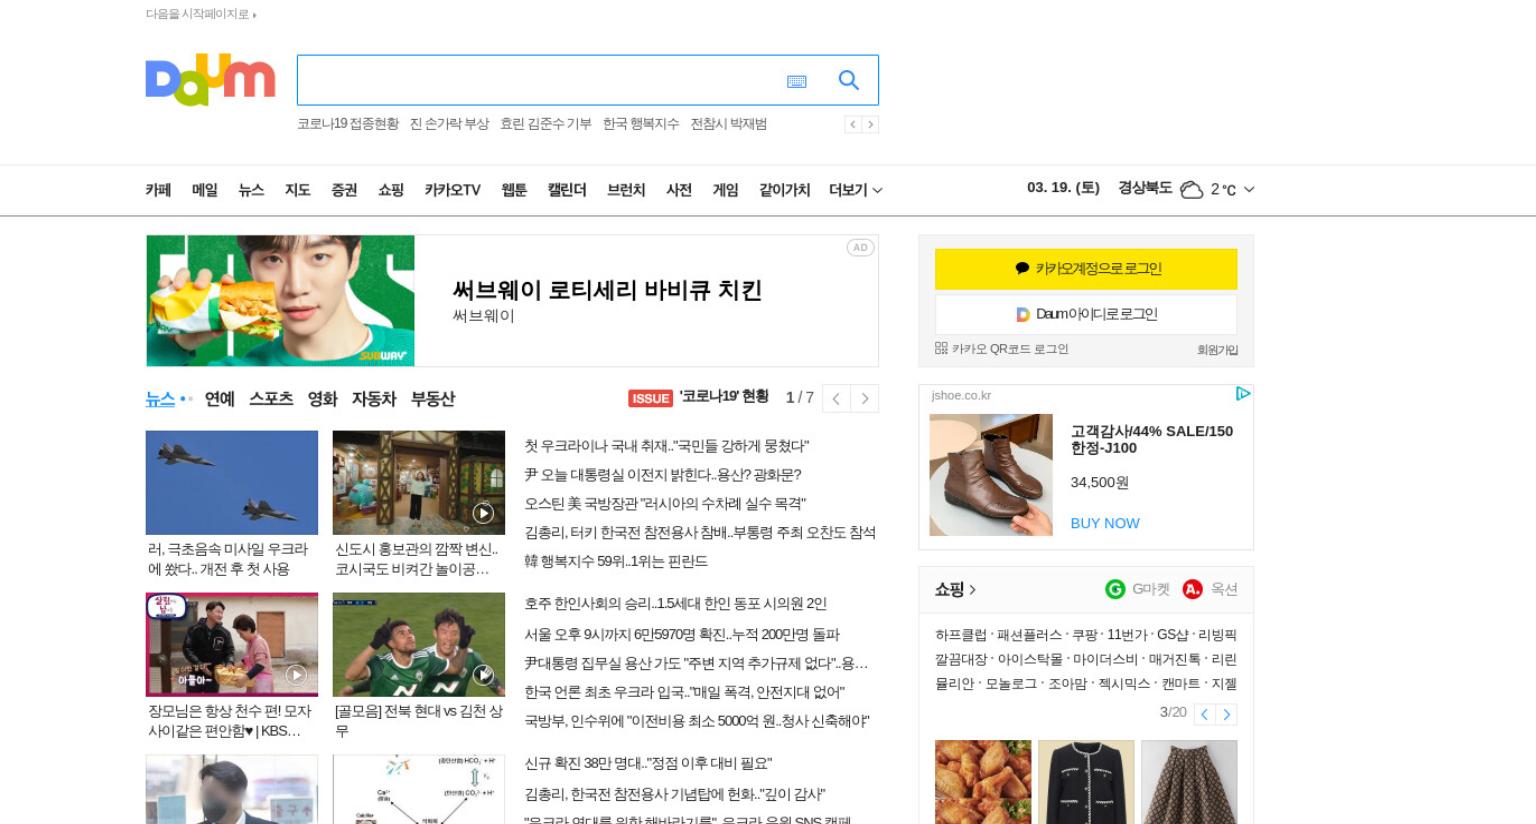
Task: Click the AD badge on Subway banner
Action: pyautogui.click(x=860, y=247)
